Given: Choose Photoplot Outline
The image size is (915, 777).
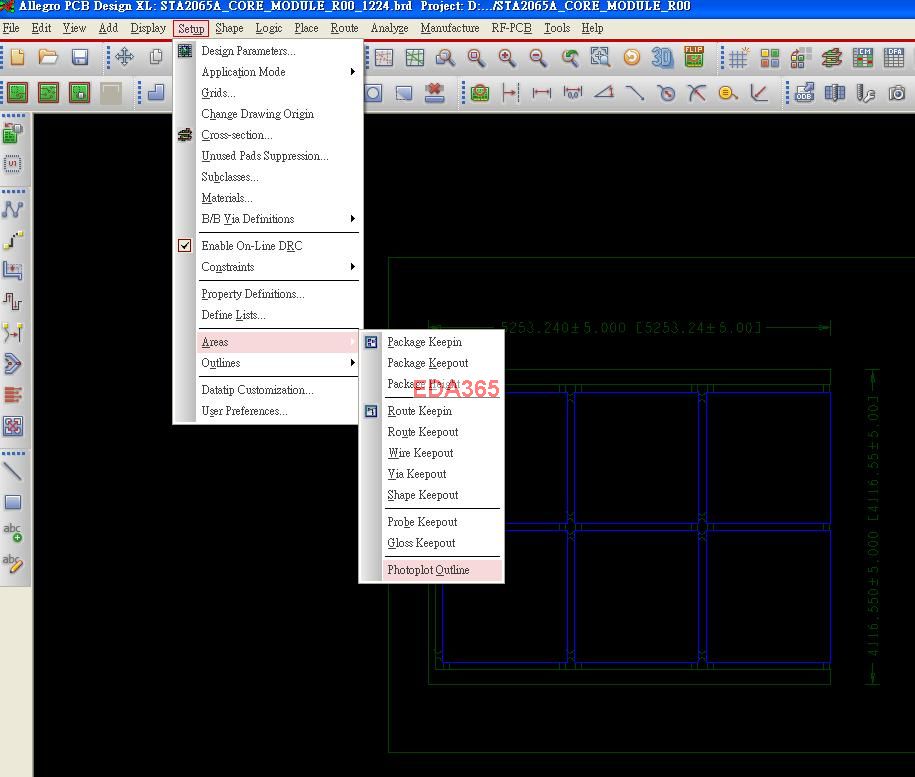Looking at the screenshot, I should pos(442,570).
